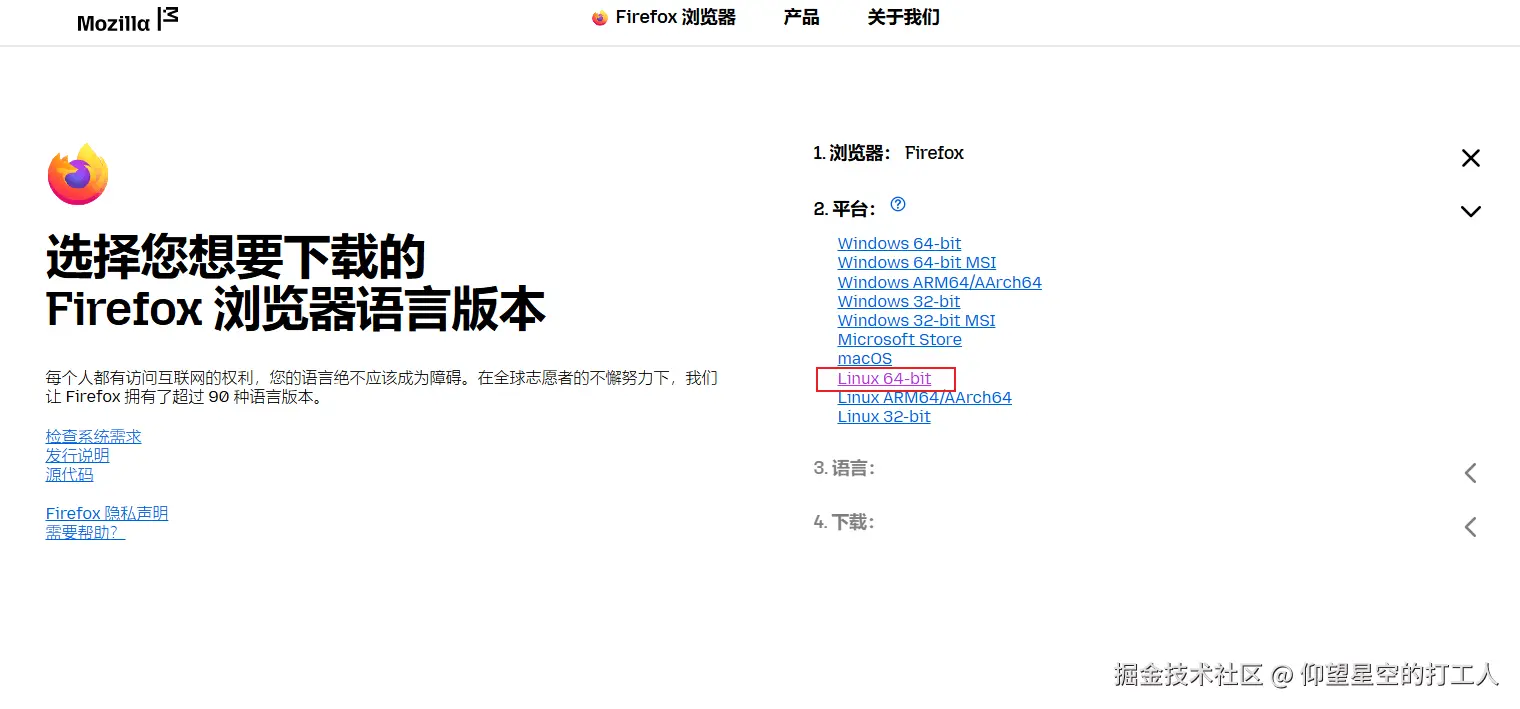1520x709 pixels.
Task: Open the 关于我们 menu
Action: 903,17
